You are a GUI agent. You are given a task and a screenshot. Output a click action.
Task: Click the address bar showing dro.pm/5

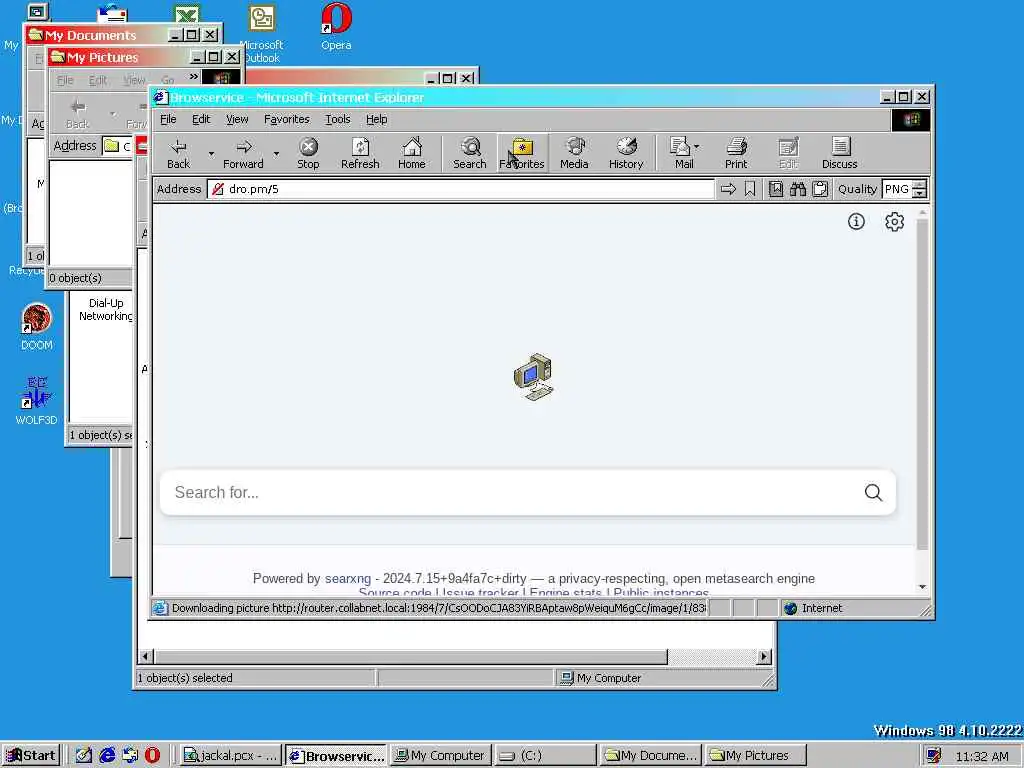[x=460, y=189]
